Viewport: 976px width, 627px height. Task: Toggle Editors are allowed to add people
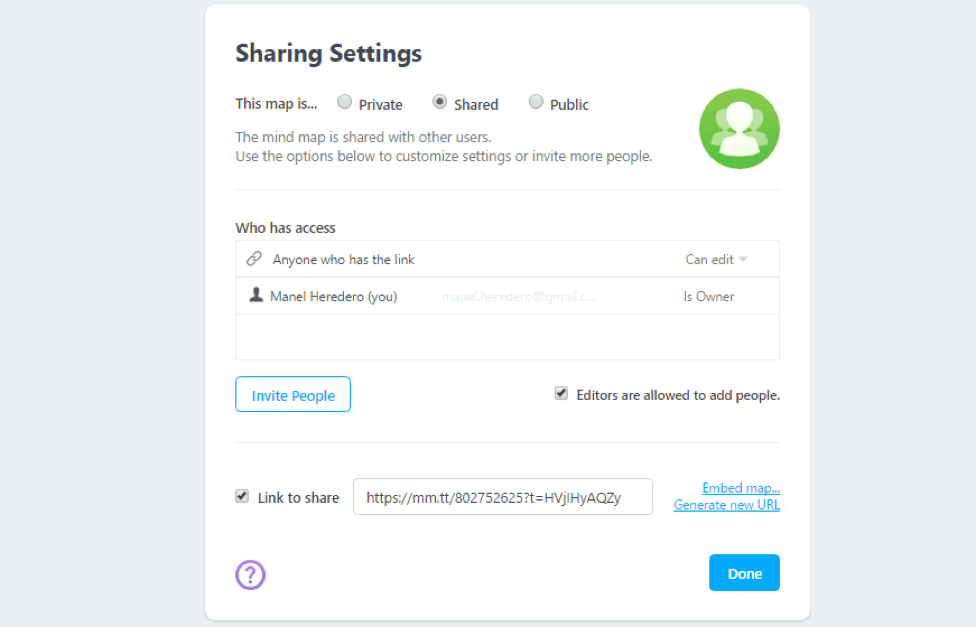(561, 394)
